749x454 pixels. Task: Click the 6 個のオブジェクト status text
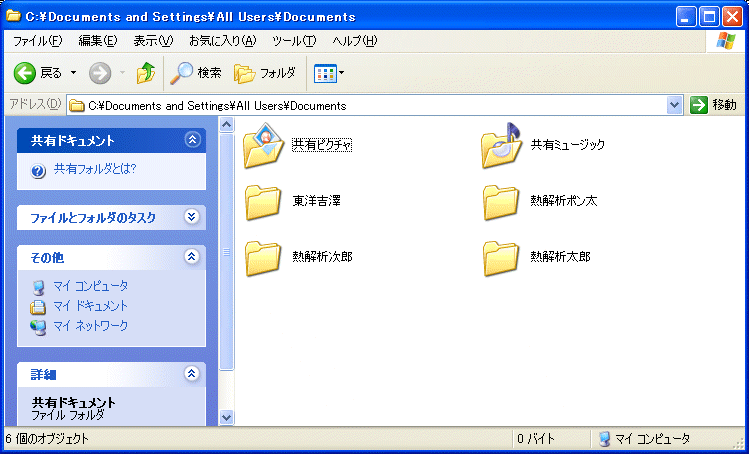point(47,439)
